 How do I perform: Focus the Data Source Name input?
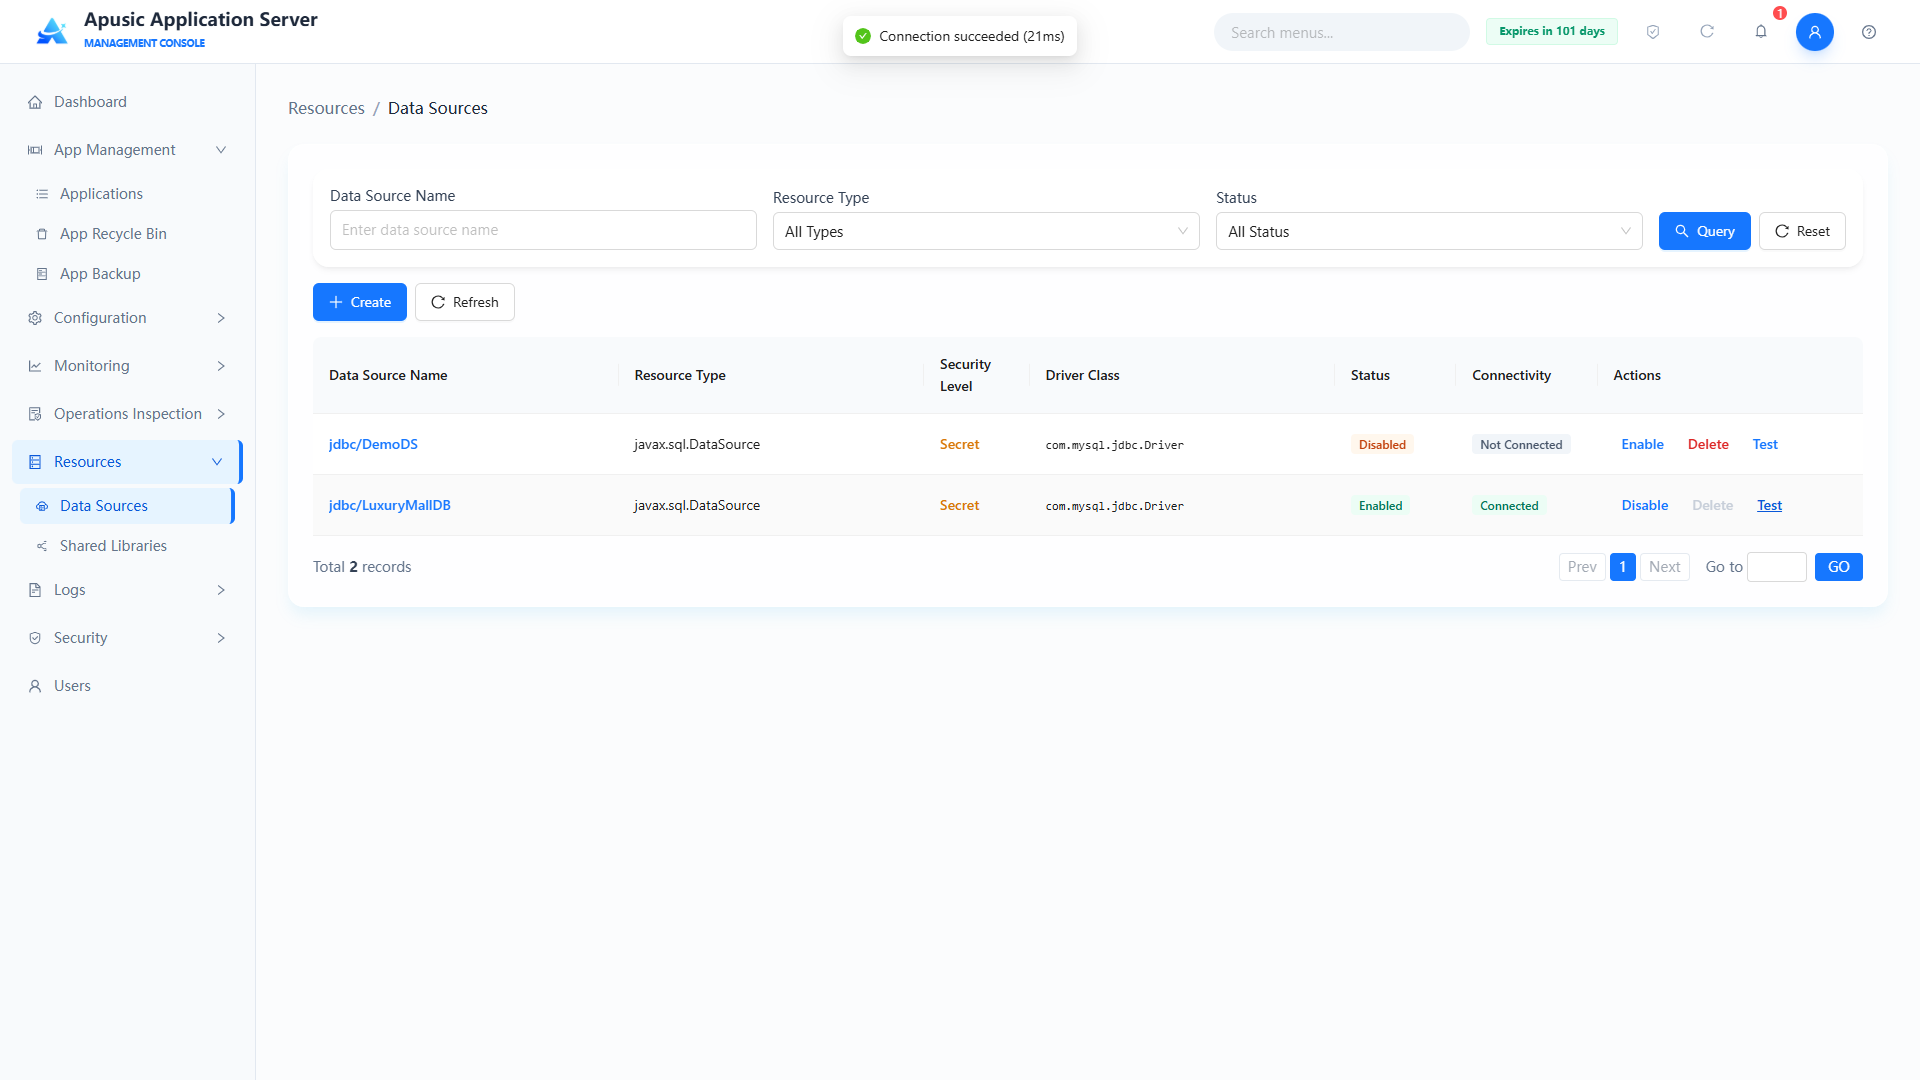point(543,230)
